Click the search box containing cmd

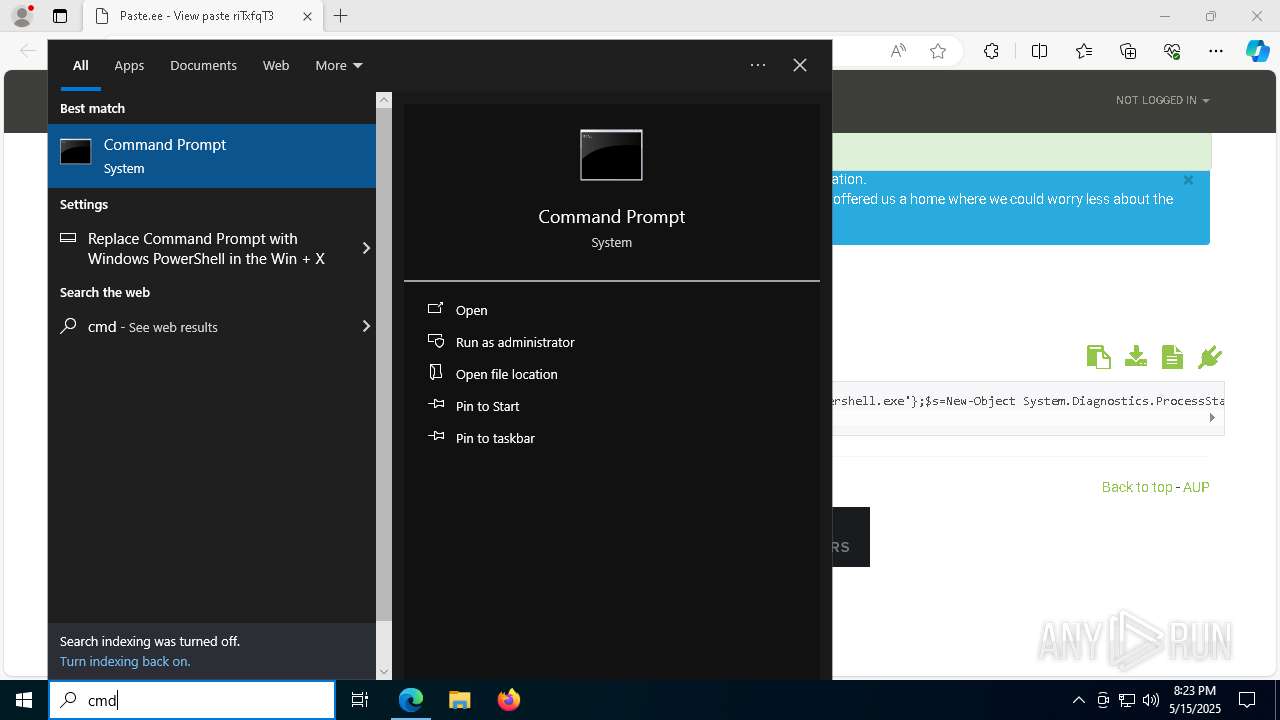192,700
